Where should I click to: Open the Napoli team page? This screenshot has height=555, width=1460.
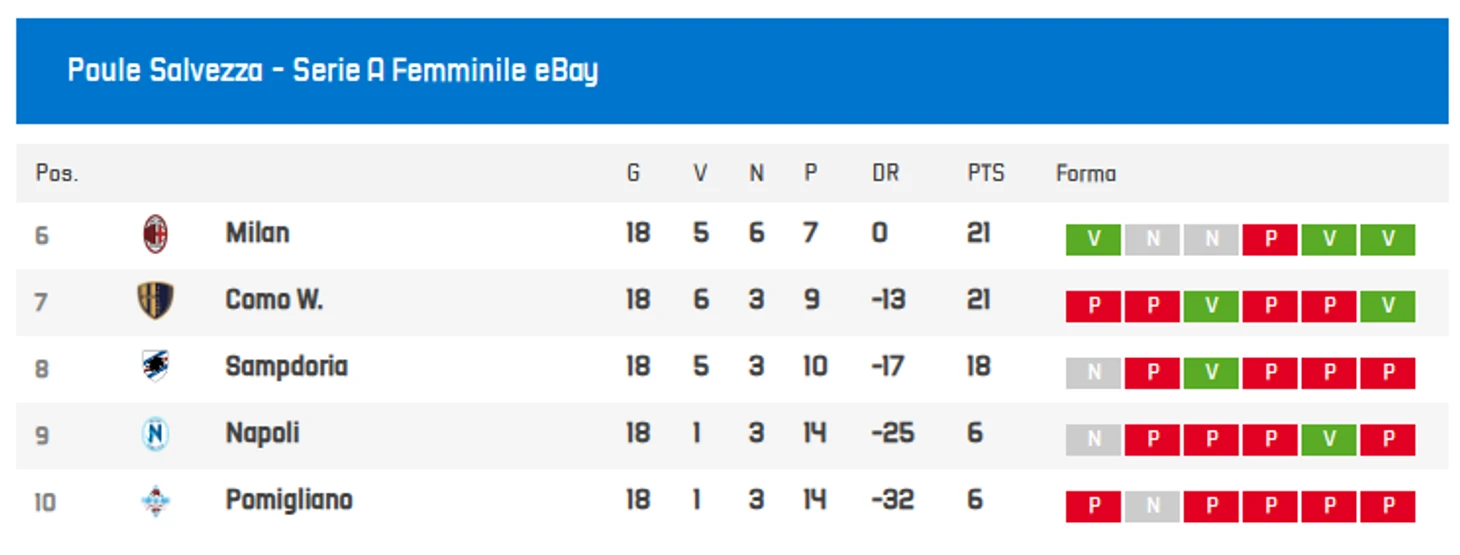tap(262, 434)
